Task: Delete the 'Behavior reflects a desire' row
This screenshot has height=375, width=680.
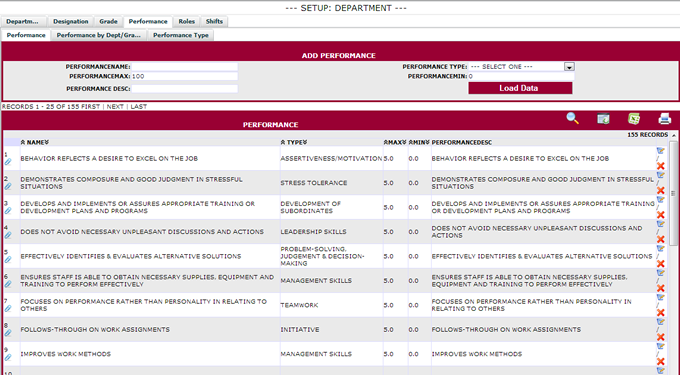Action: click(660, 166)
